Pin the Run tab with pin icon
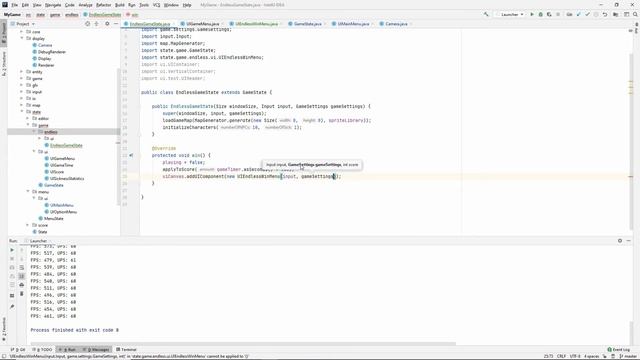The width and height of the screenshot is (640, 360). (x=12, y=306)
